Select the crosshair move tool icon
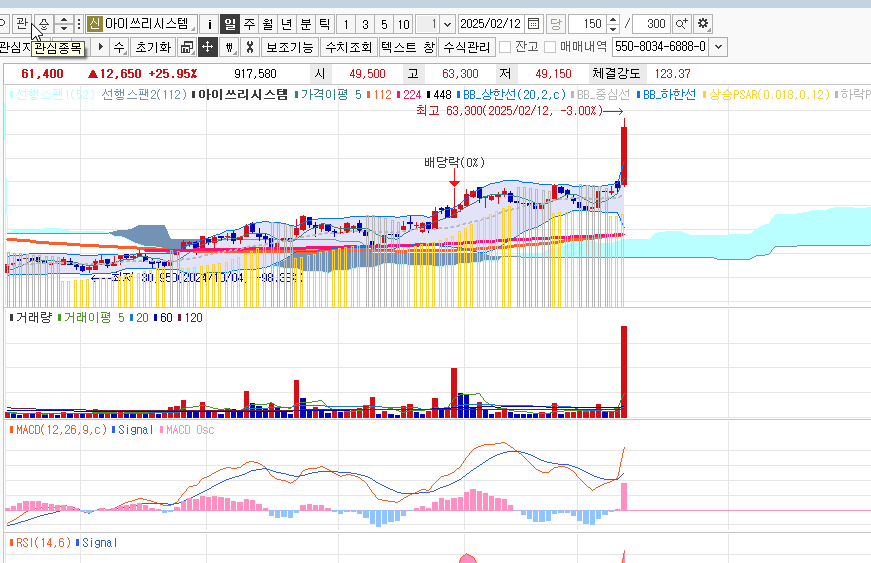The height and width of the screenshot is (563, 871). point(207,46)
